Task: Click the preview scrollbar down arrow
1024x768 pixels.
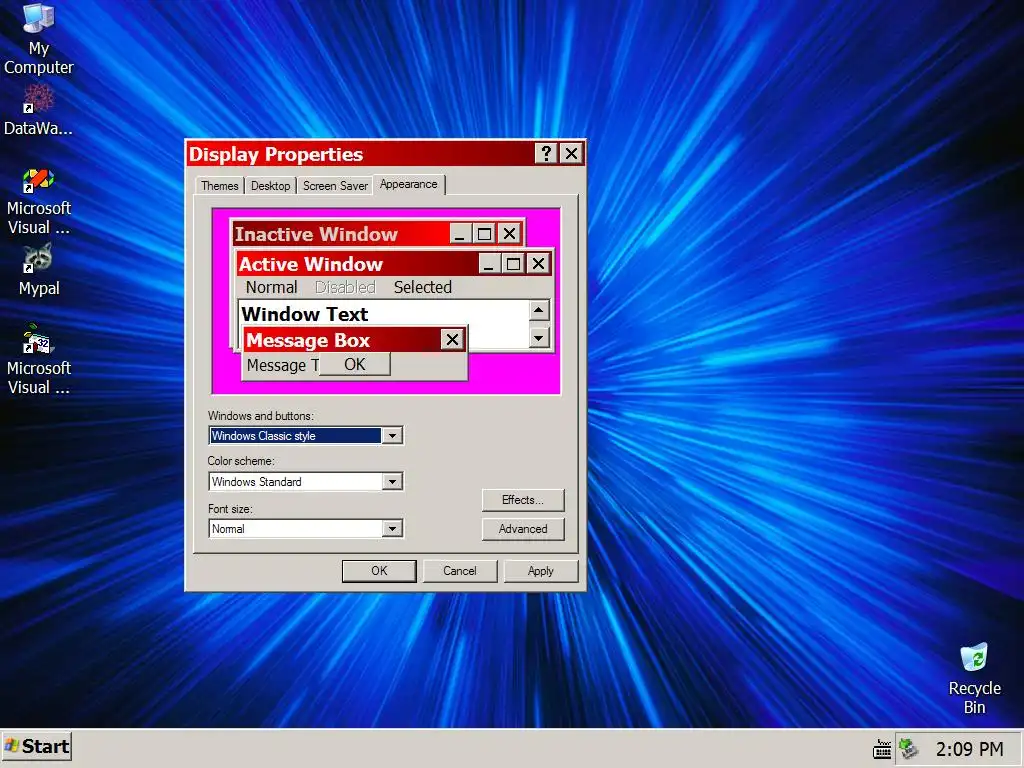Action: click(539, 338)
